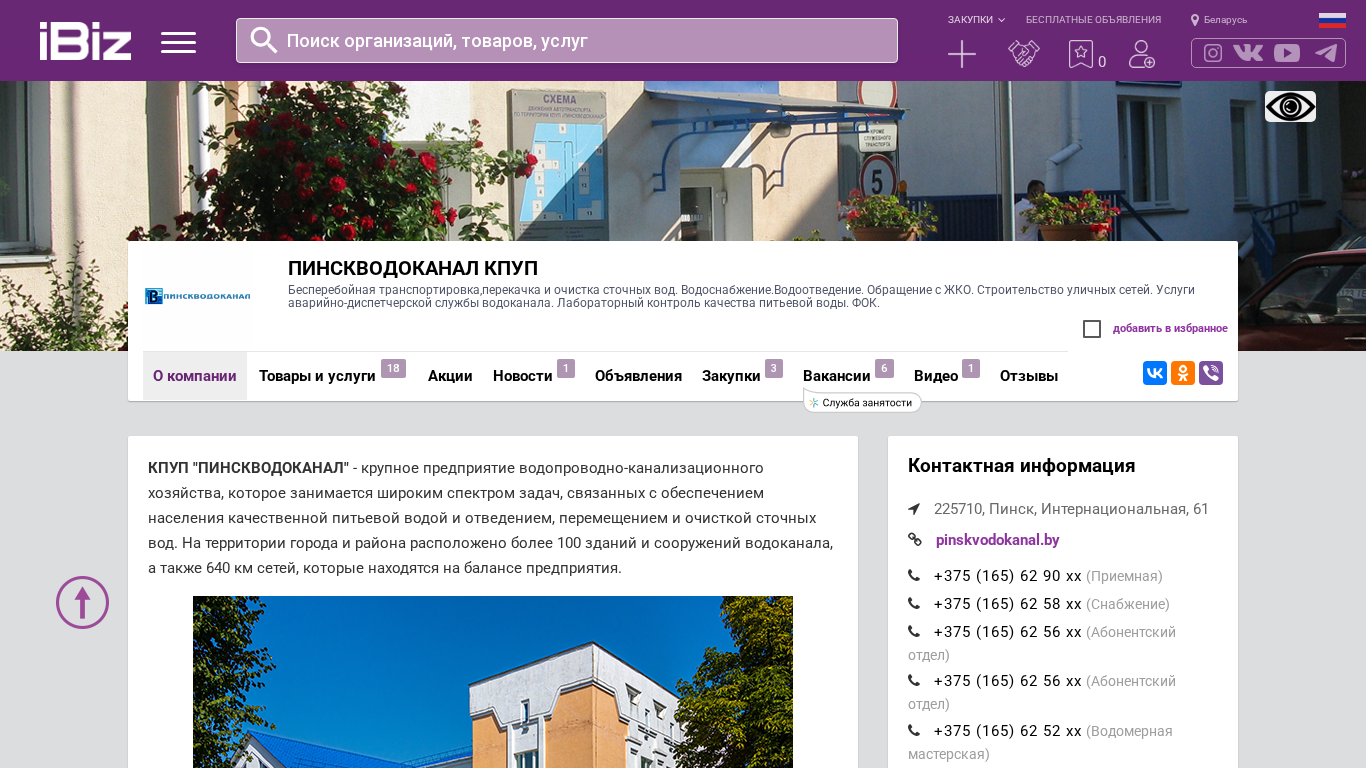
Task: Click the plus add icon in header
Action: pyautogui.click(x=962, y=54)
